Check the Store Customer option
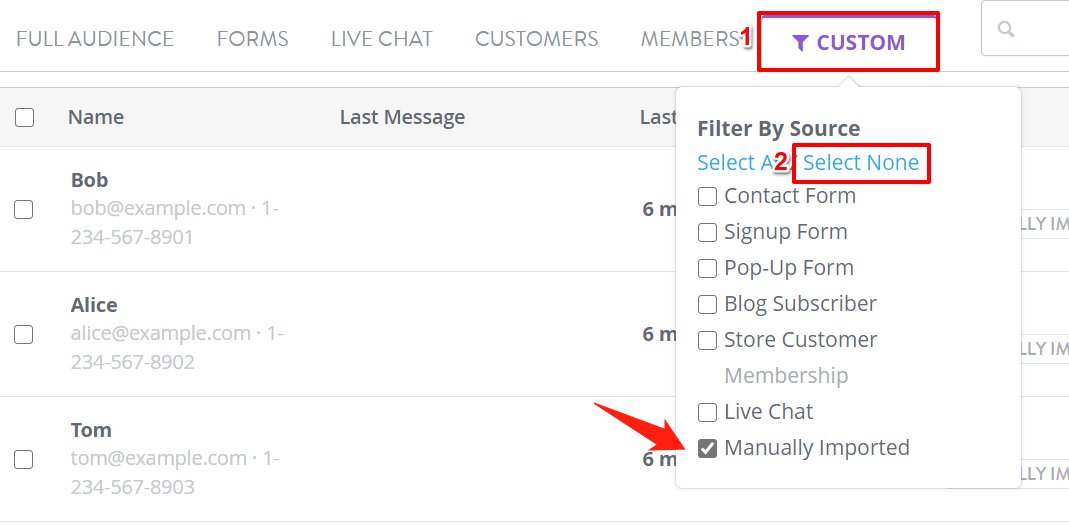 coord(708,340)
